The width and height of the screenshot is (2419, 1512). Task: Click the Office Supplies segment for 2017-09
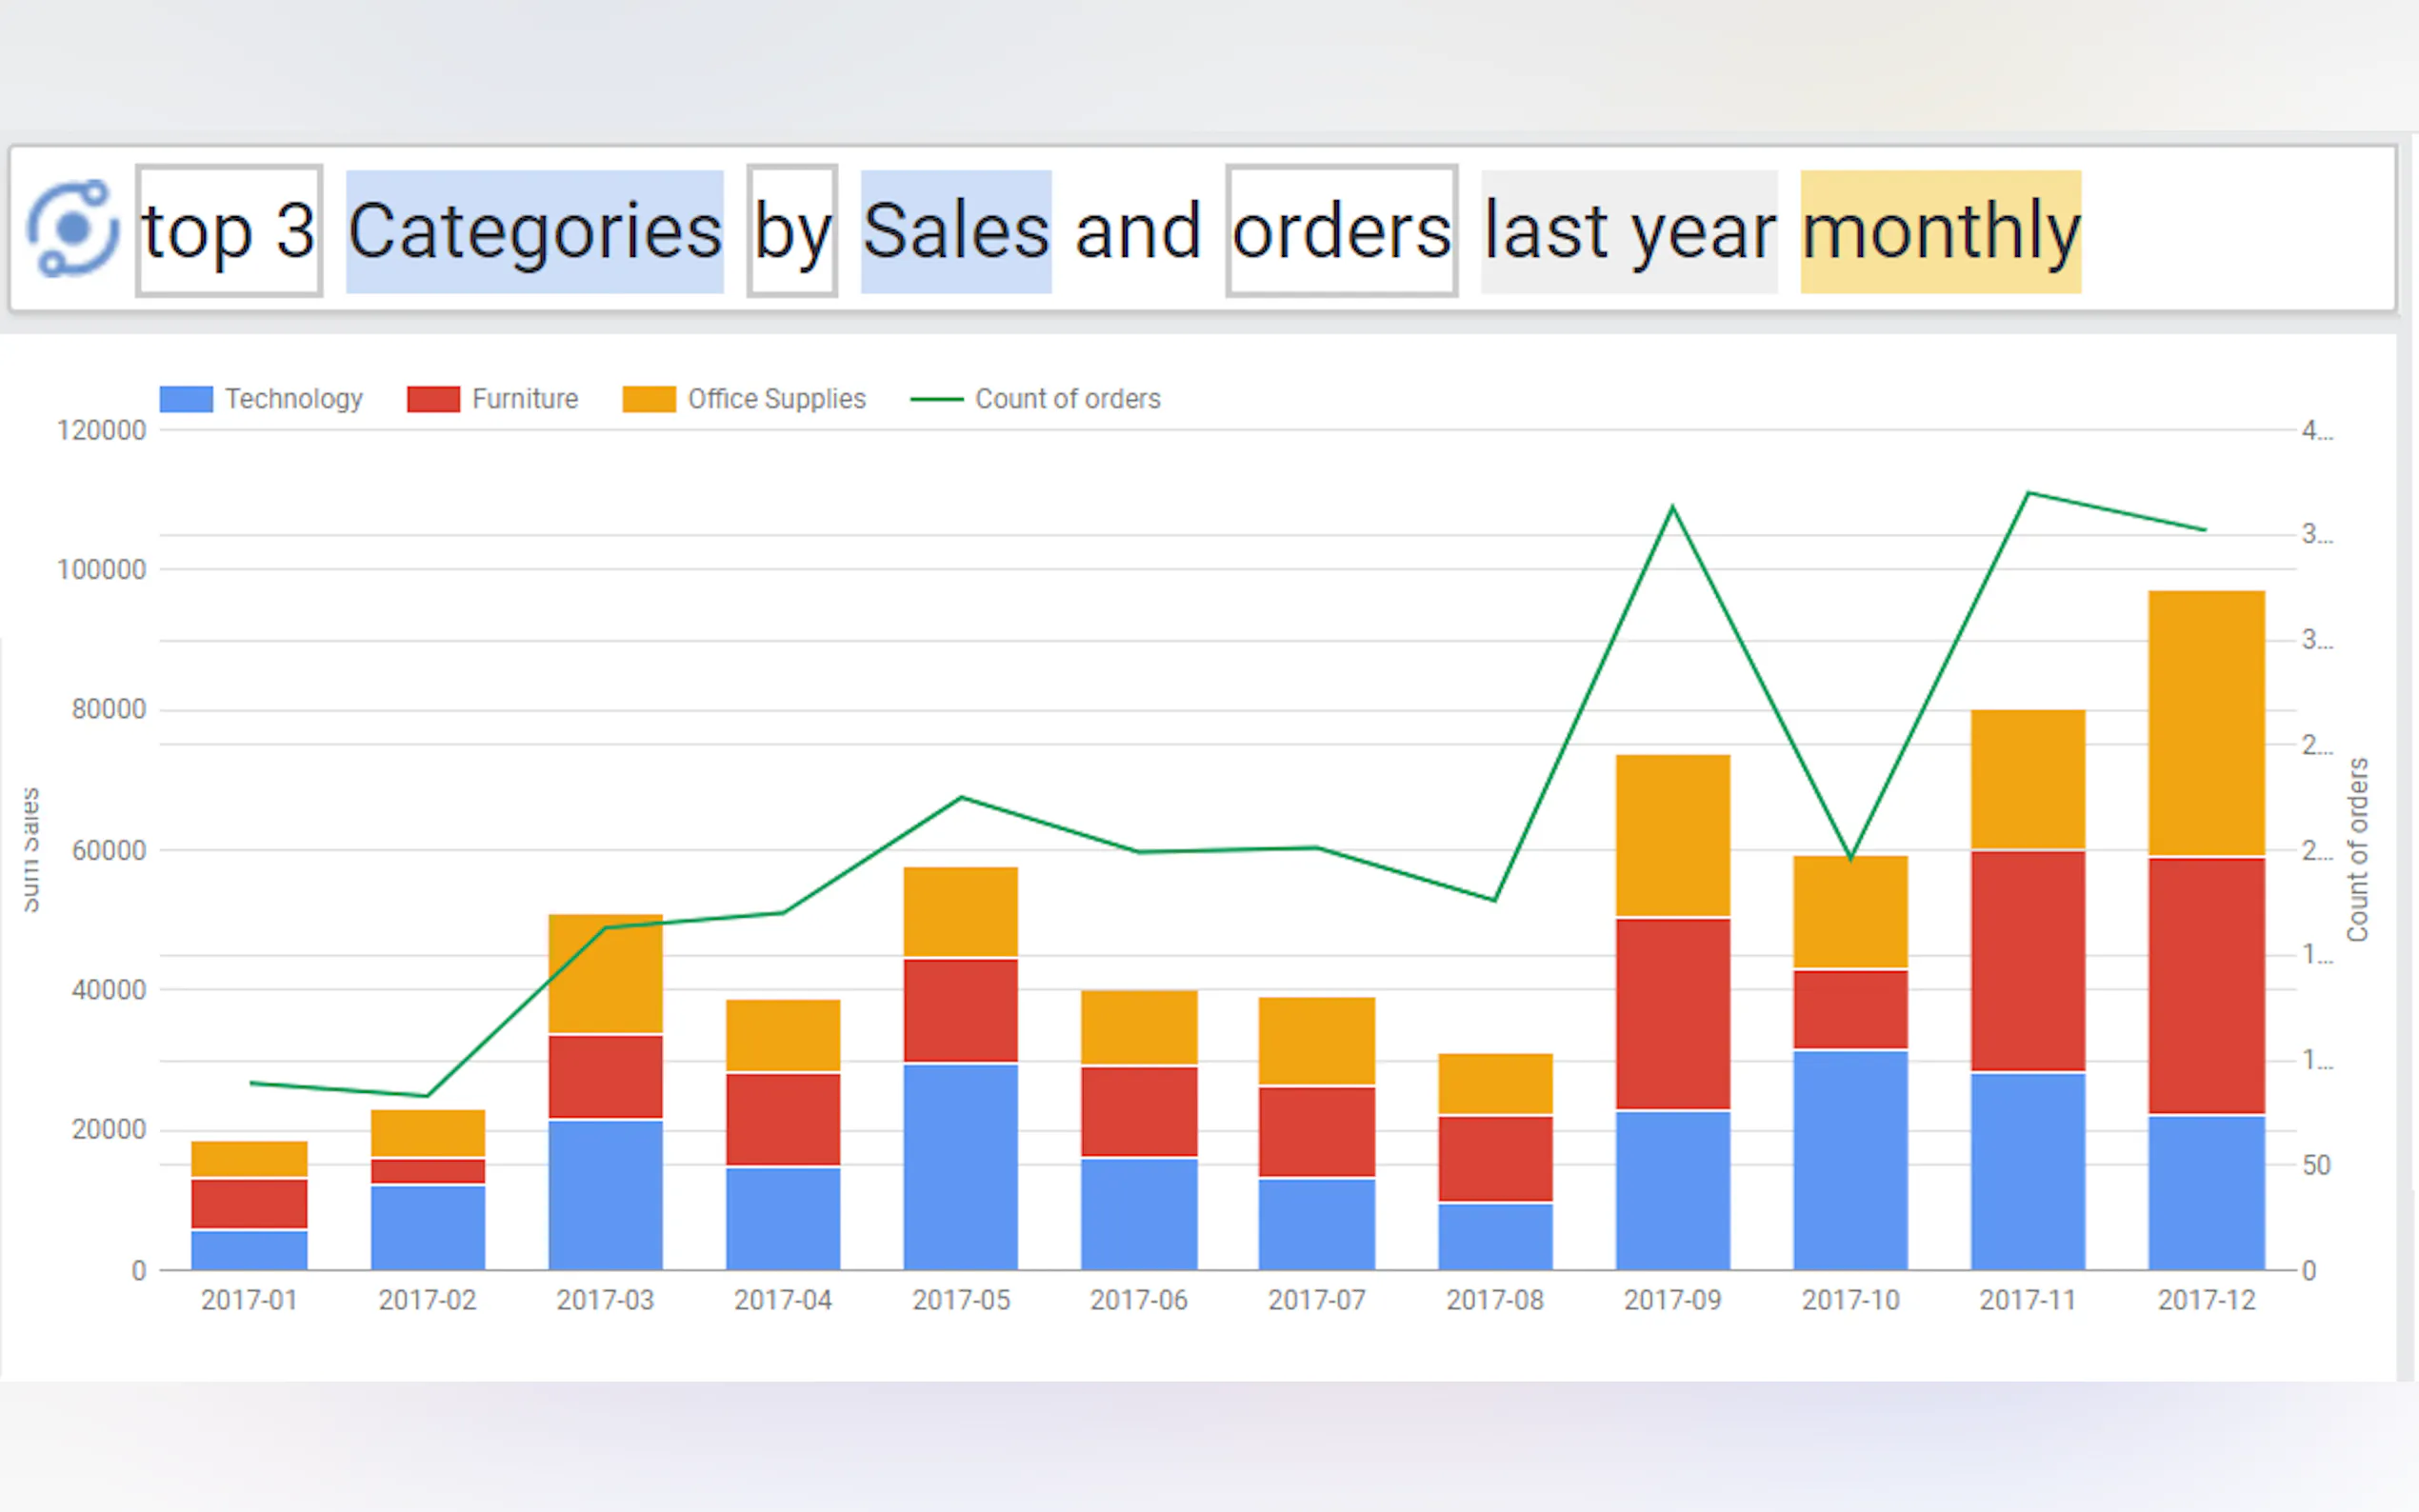point(1672,835)
